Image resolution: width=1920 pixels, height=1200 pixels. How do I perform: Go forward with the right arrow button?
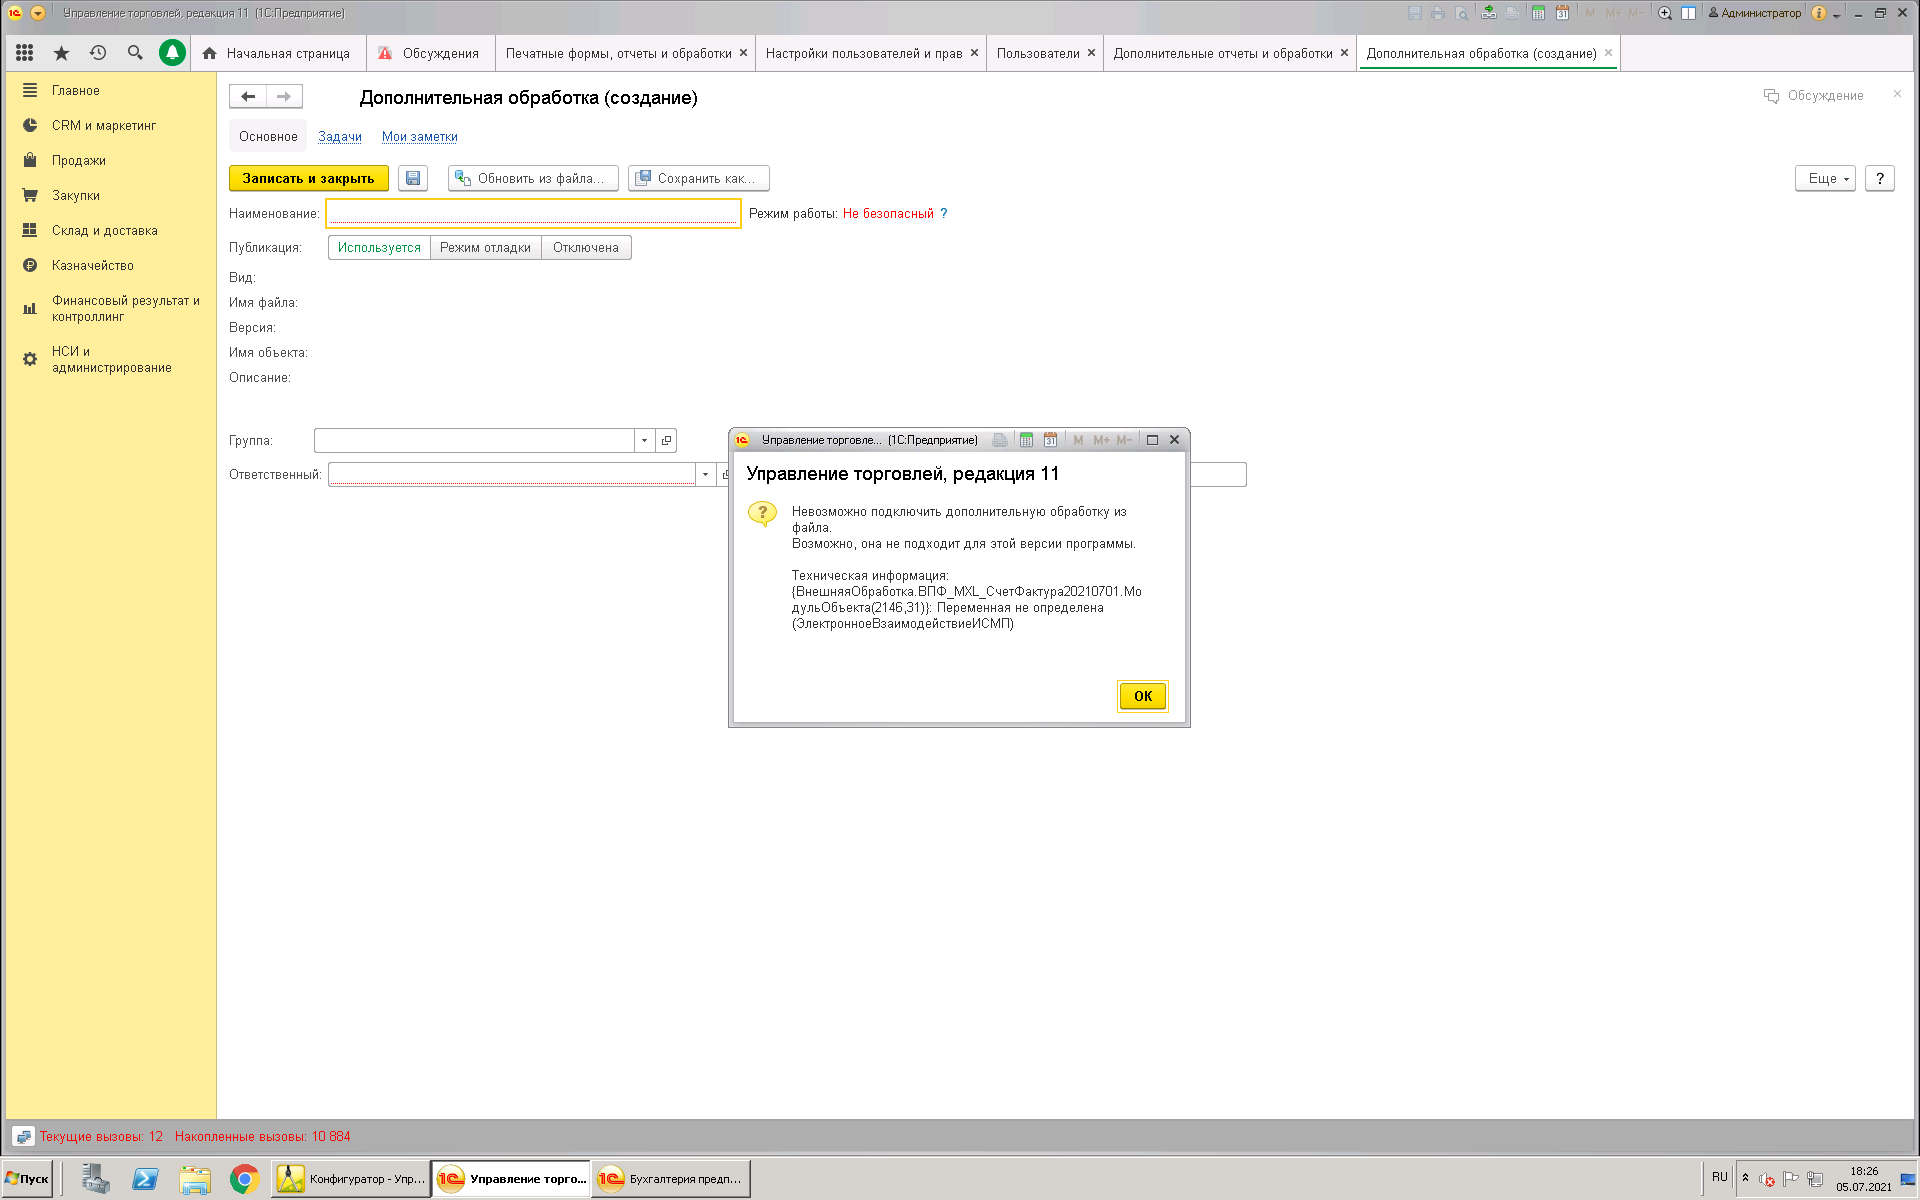pyautogui.click(x=284, y=96)
